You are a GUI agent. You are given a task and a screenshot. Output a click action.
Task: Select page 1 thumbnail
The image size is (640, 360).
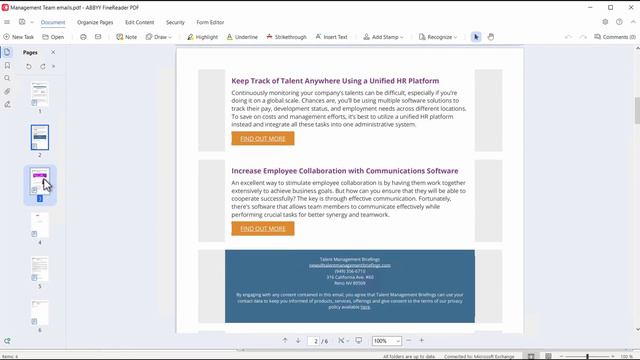(x=40, y=94)
